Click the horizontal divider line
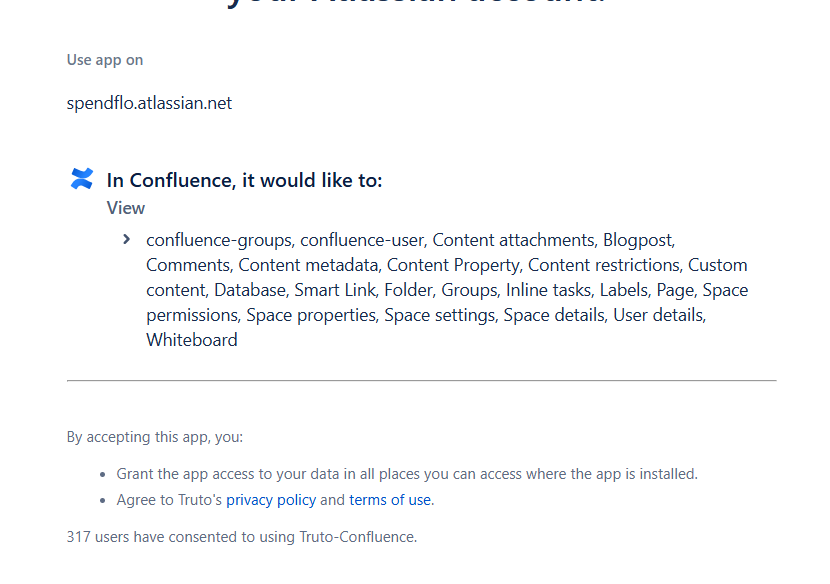Viewport: 830px width, 584px height. pyautogui.click(x=421, y=380)
